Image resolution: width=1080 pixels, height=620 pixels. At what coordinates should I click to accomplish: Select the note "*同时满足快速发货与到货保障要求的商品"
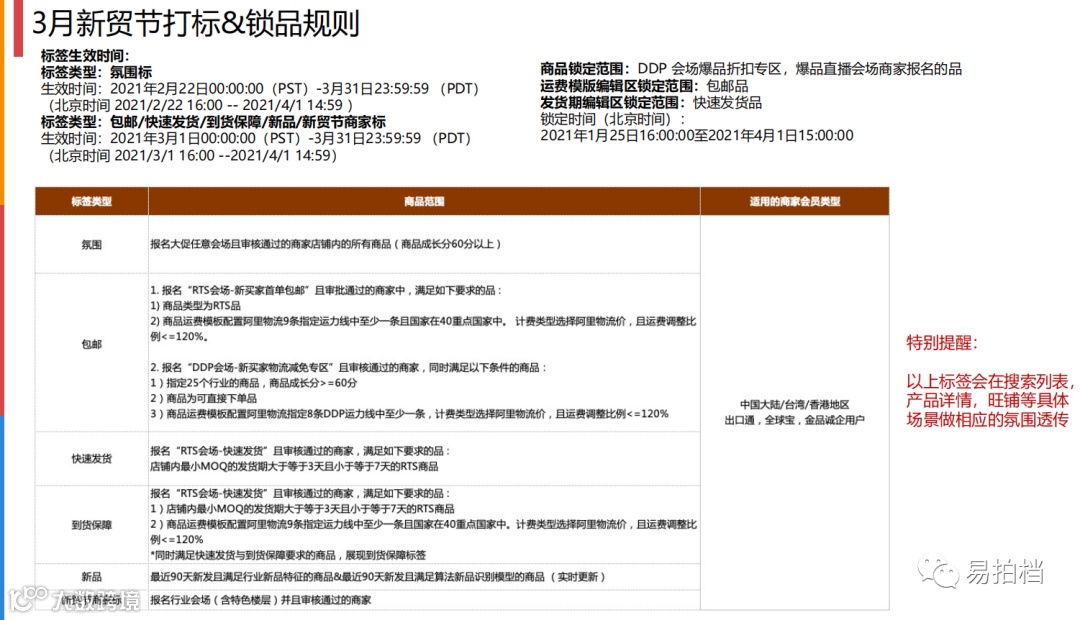click(x=288, y=555)
